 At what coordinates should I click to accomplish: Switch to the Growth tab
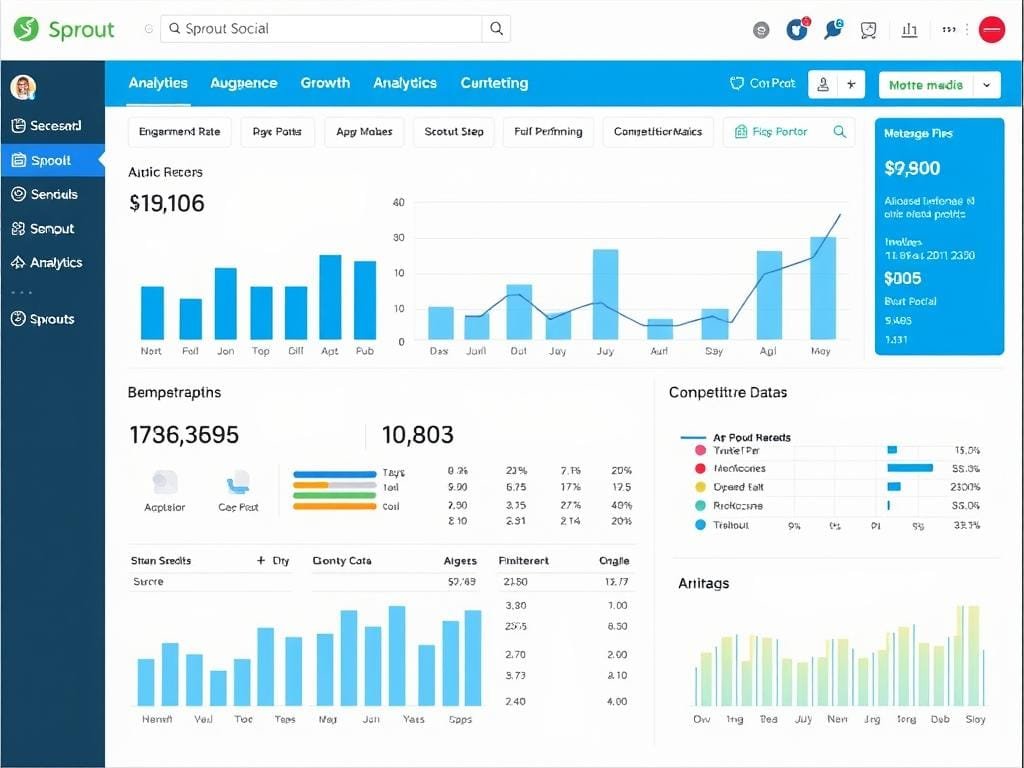(325, 83)
